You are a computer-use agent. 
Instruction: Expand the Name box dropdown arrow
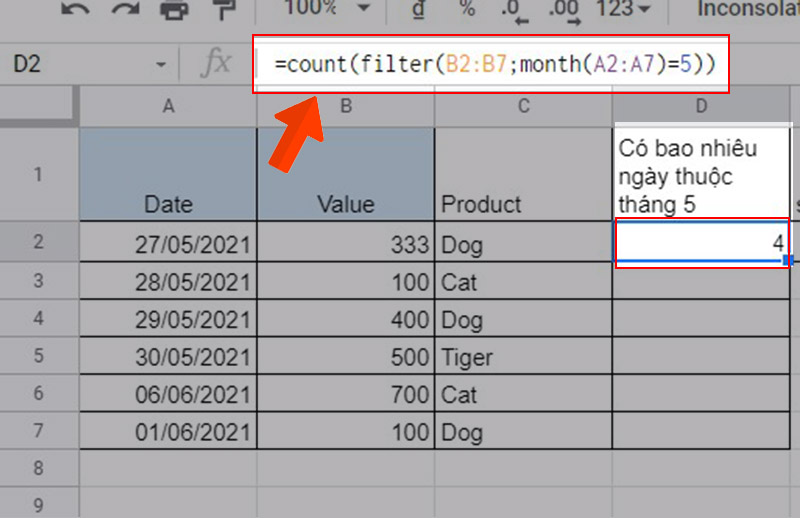[162, 65]
